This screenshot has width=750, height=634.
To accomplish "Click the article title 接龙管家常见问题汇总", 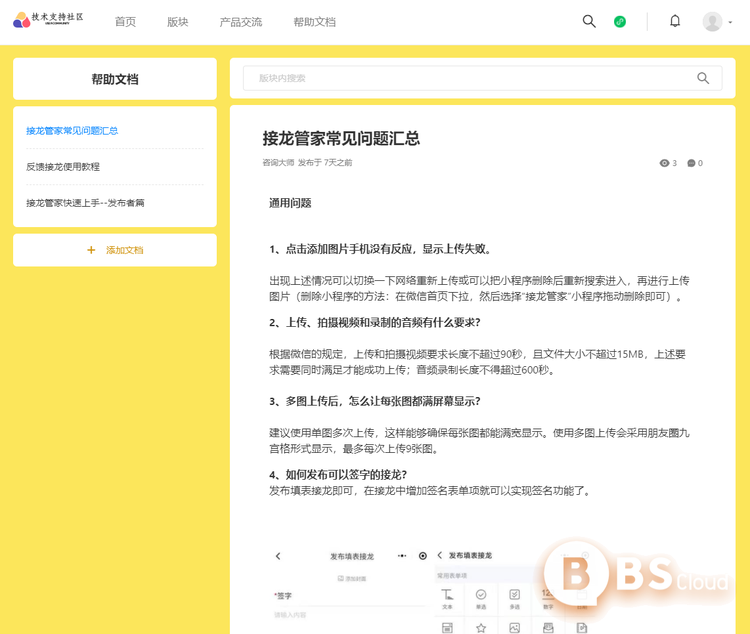I will tap(341, 138).
